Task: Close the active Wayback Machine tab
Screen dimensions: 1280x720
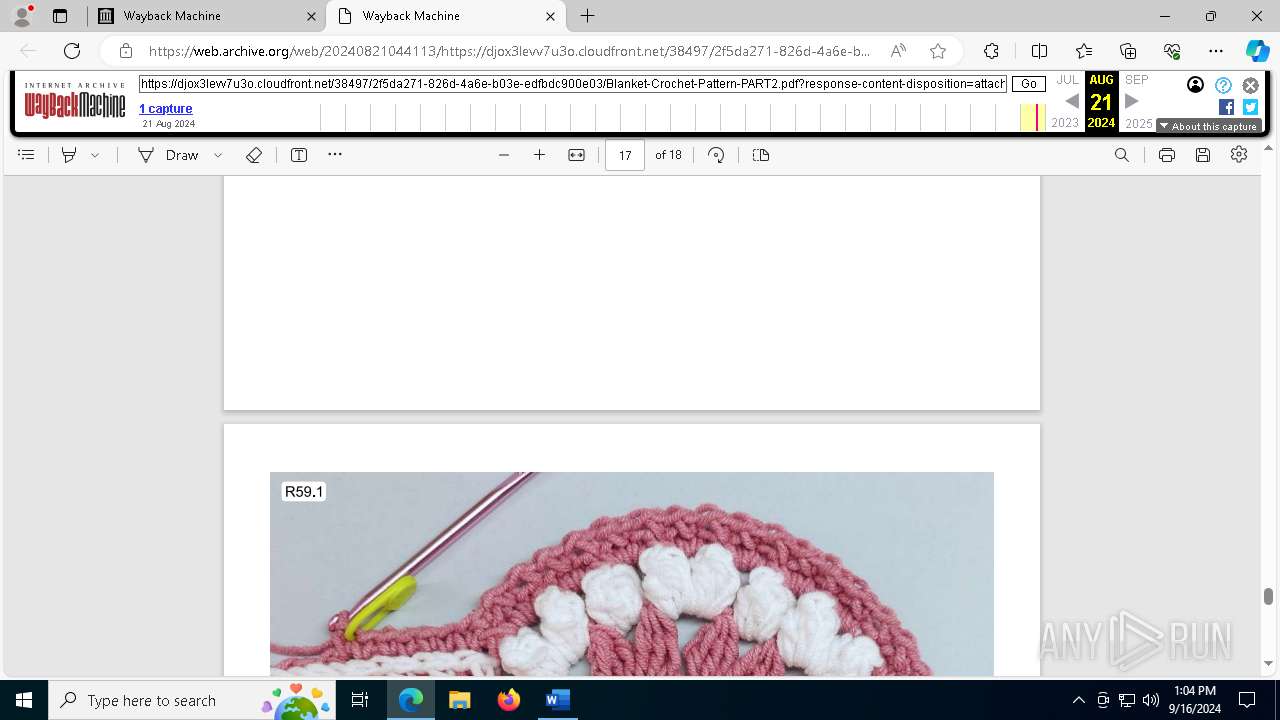Action: pyautogui.click(x=551, y=16)
